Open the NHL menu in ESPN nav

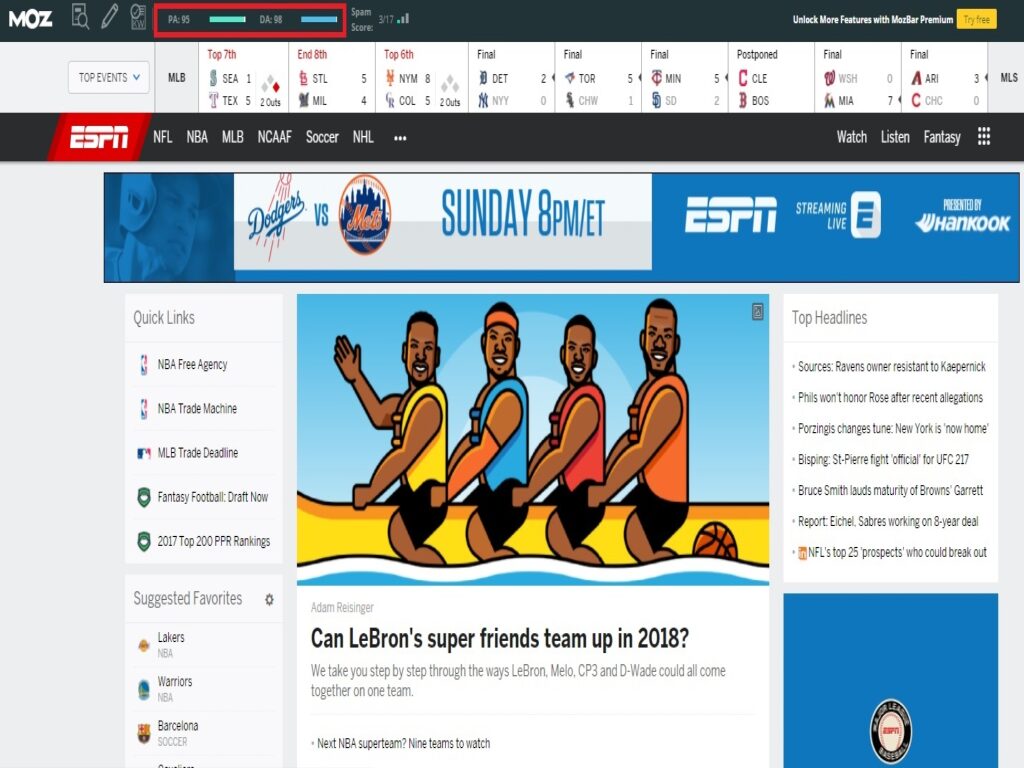(x=363, y=137)
